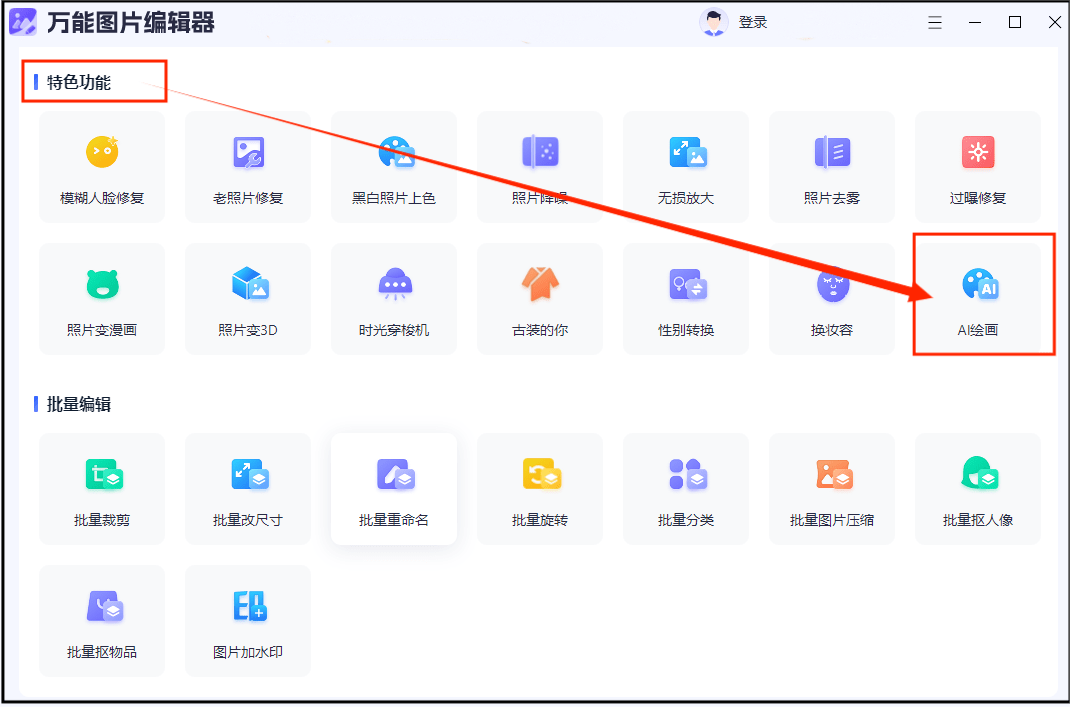Viewport: 1070px width, 707px height.
Task: Open the hamburger menu in title bar
Action: [935, 22]
